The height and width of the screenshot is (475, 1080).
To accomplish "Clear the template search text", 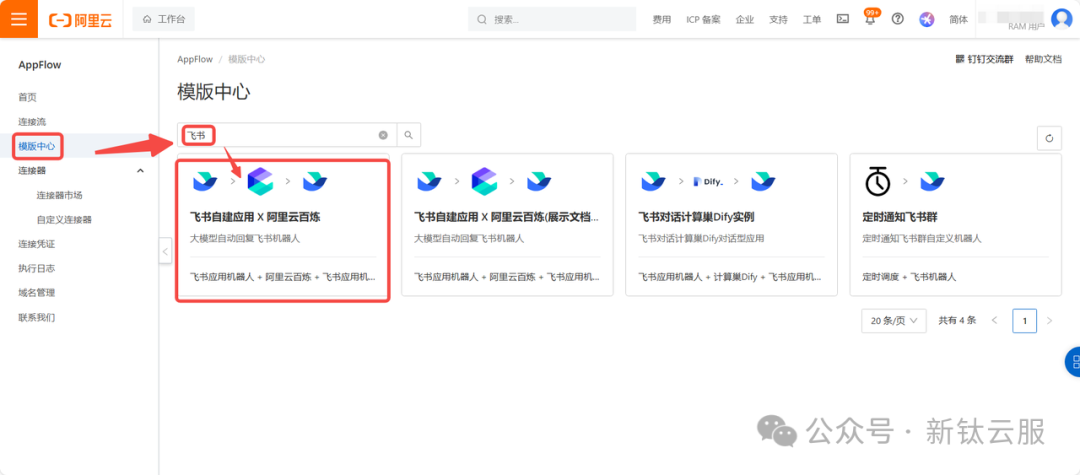I will 383,136.
